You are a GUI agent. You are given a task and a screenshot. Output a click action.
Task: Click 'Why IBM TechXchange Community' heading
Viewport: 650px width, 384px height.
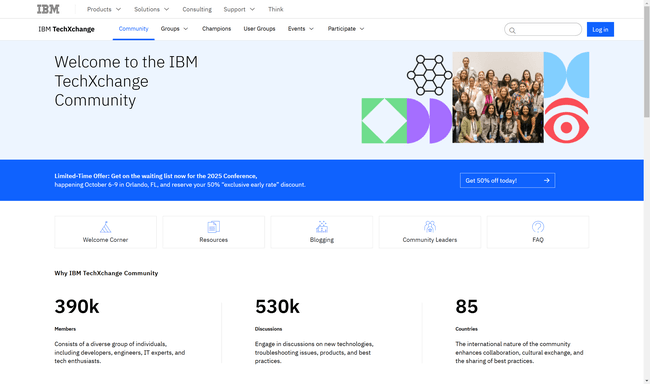106,273
